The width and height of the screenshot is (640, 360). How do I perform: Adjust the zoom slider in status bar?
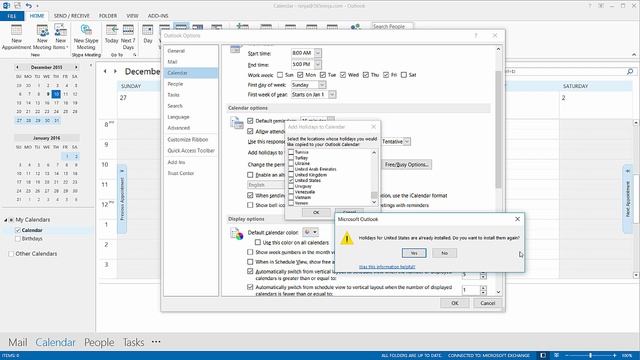[590, 356]
